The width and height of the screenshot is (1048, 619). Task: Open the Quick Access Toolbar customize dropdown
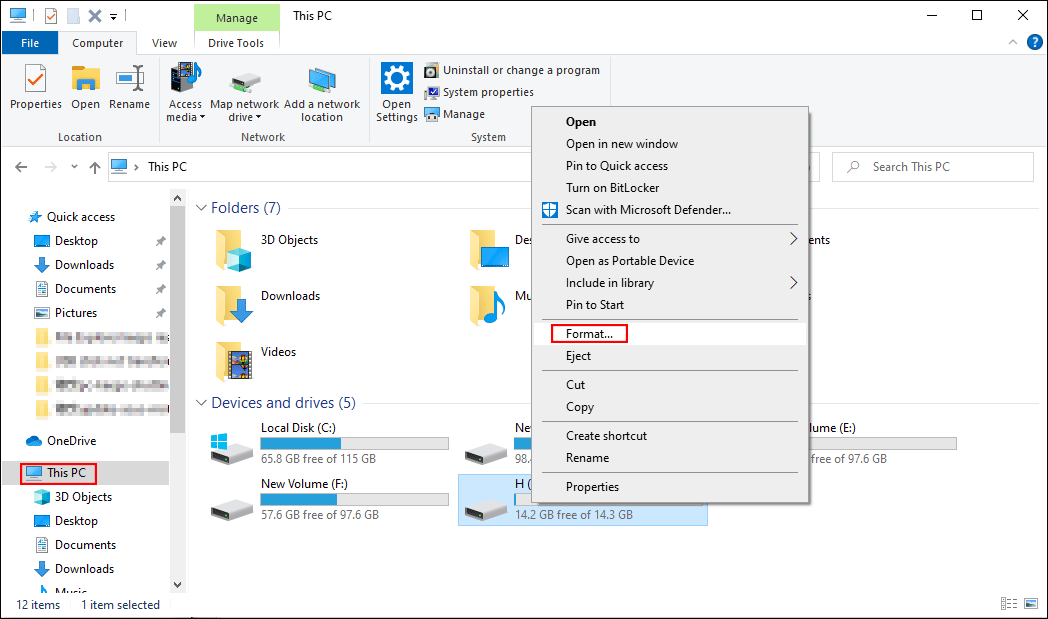click(113, 15)
